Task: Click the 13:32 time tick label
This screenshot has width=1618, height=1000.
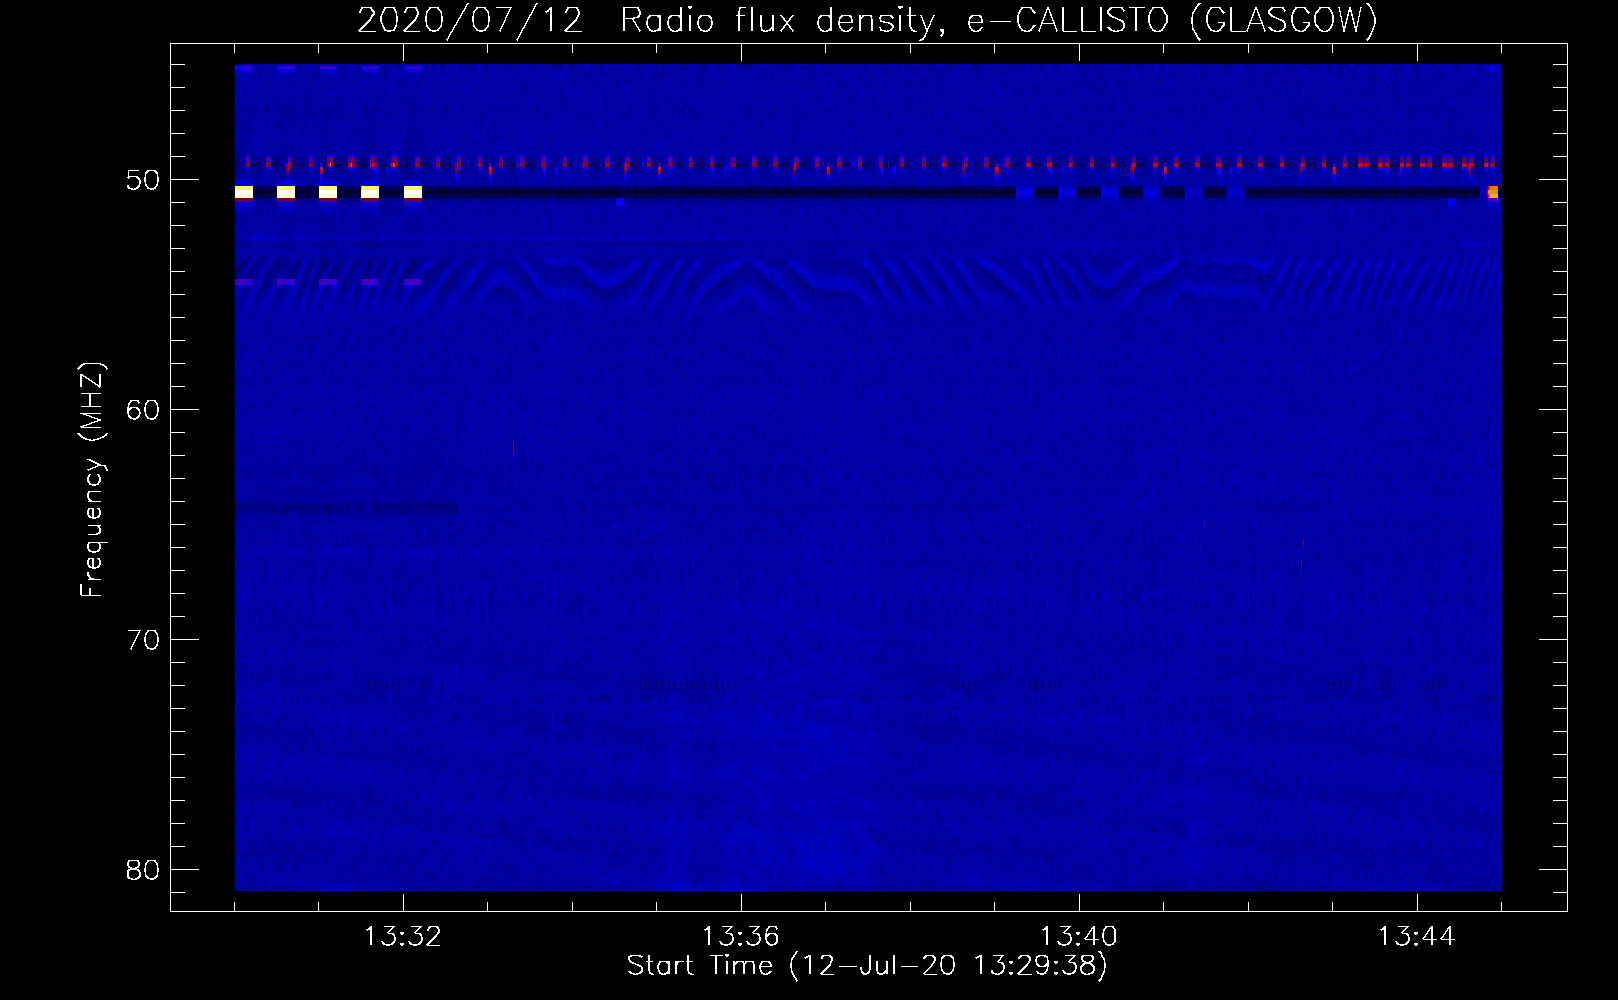Action: click(403, 937)
